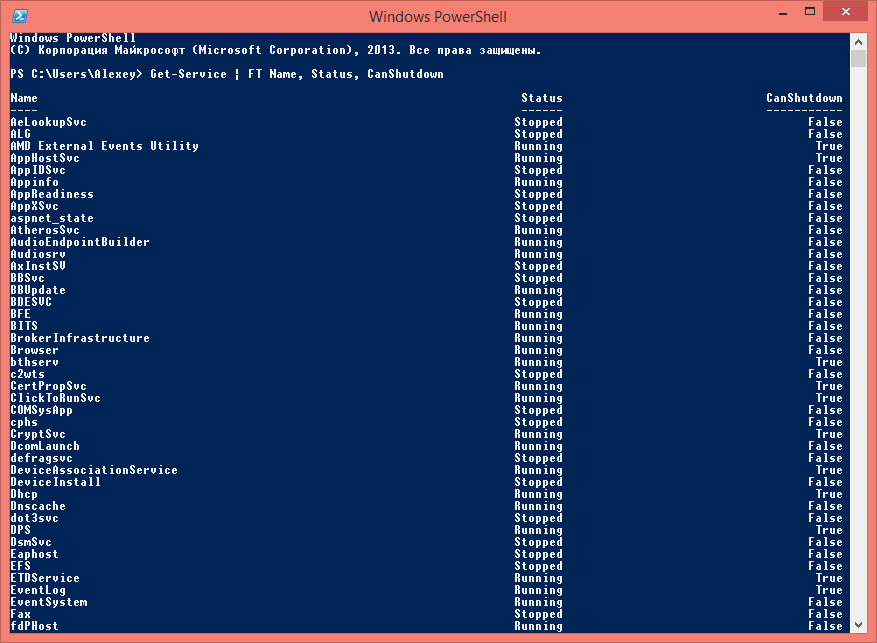This screenshot has height=643, width=877.
Task: Select the AxInstSV service name
Action: click(38, 266)
